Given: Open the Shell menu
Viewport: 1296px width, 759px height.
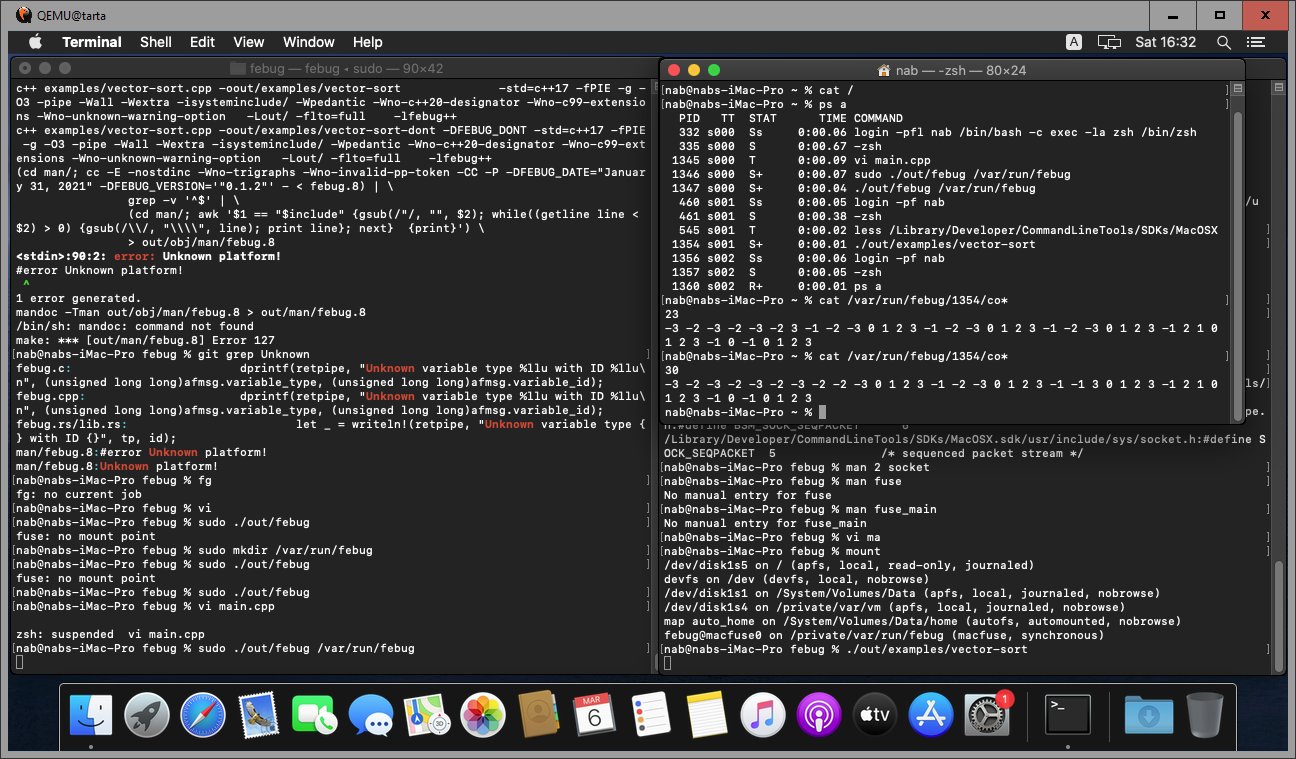Looking at the screenshot, I should pyautogui.click(x=155, y=42).
